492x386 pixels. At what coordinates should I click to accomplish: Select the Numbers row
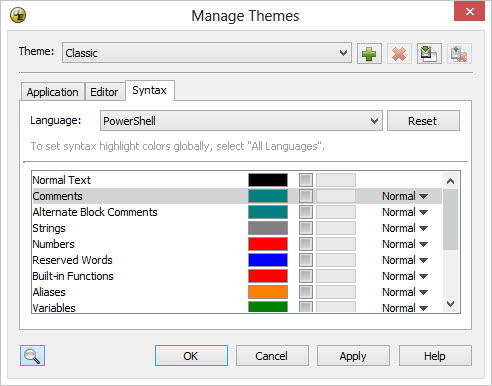[237, 244]
